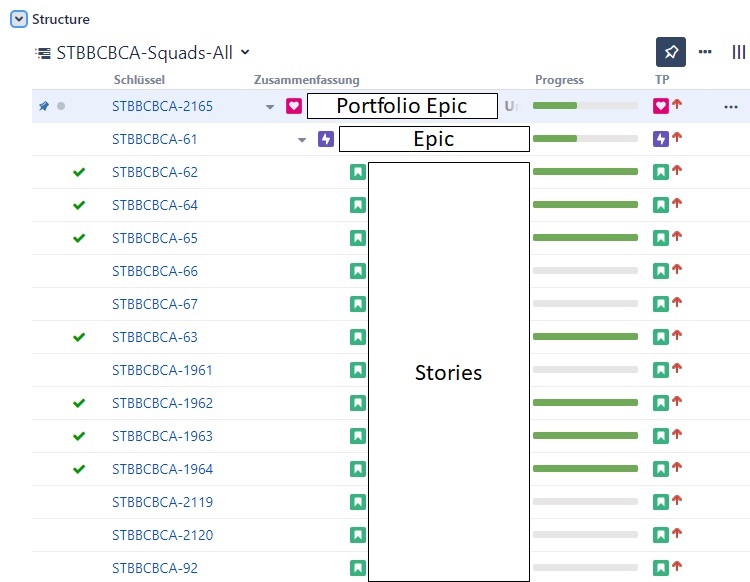Click the done checkmark on STBBCBCA-1964
Viewport: 750px width, 582px height.
pyautogui.click(x=79, y=469)
